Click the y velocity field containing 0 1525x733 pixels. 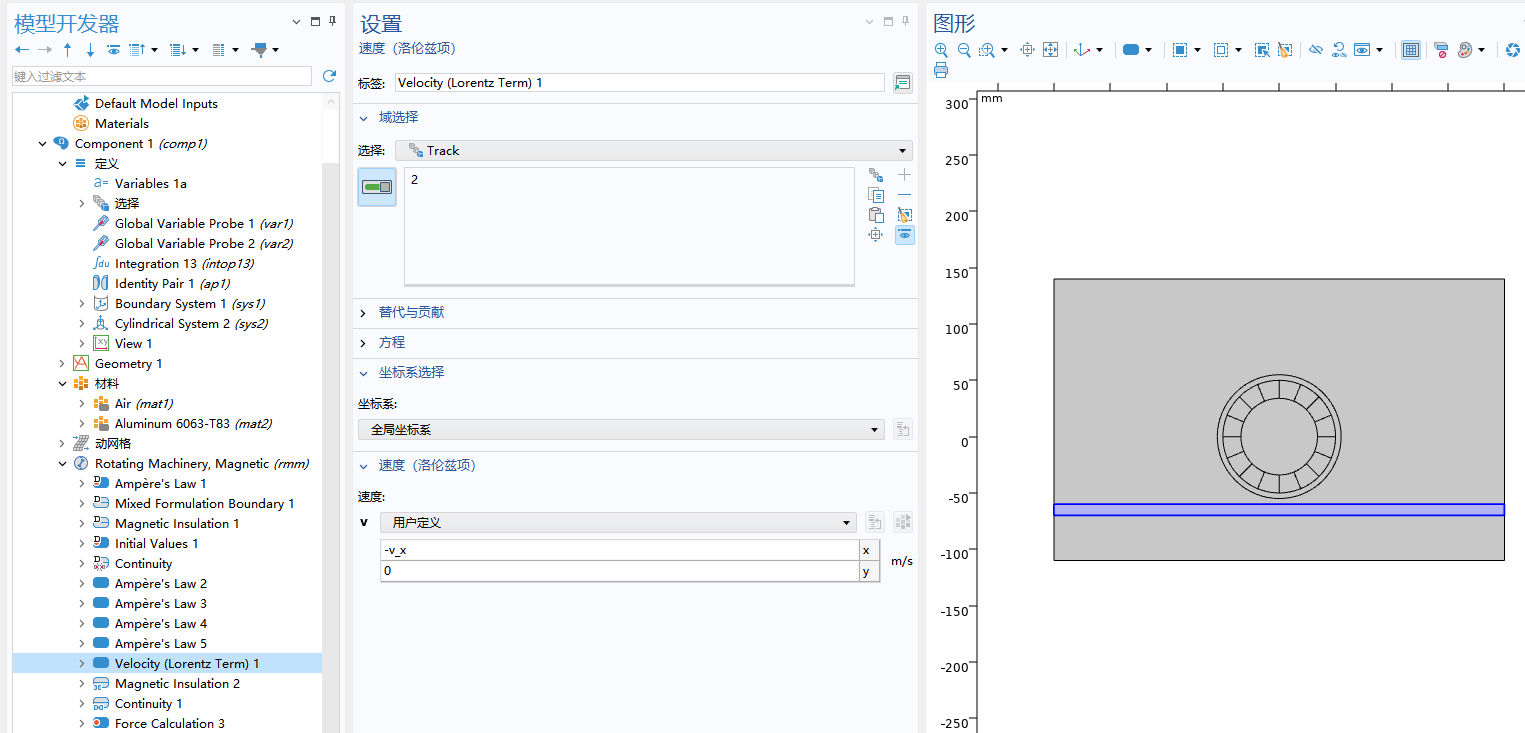tap(619, 571)
